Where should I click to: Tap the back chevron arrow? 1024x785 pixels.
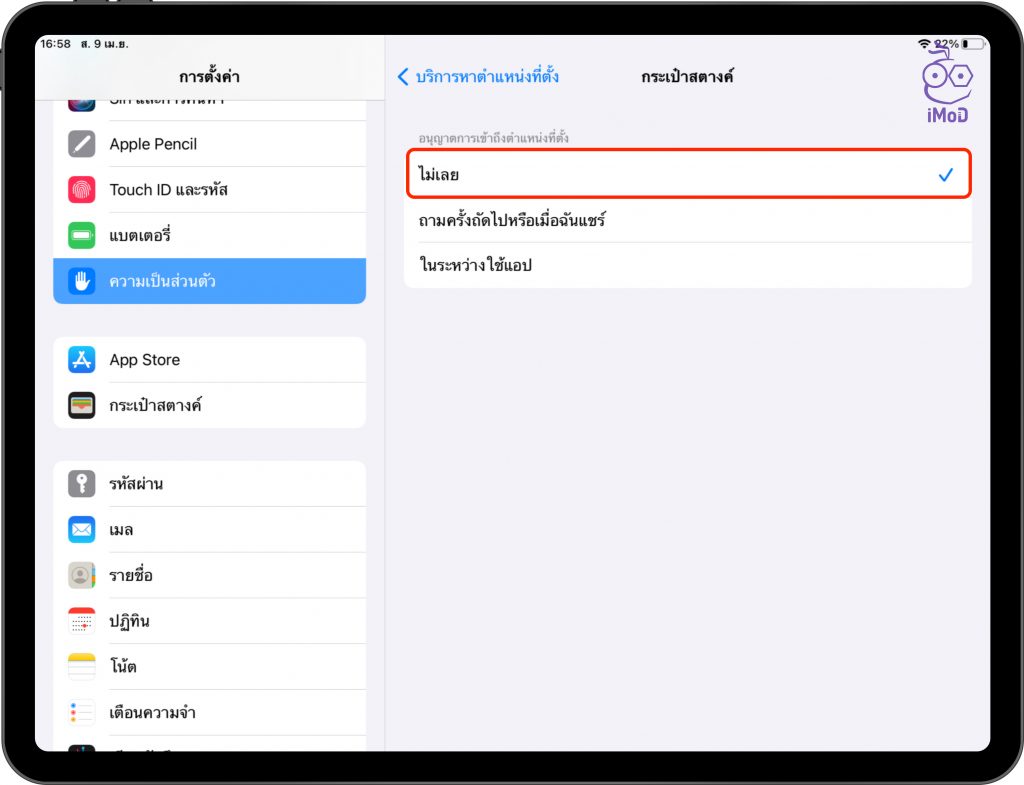click(x=403, y=77)
